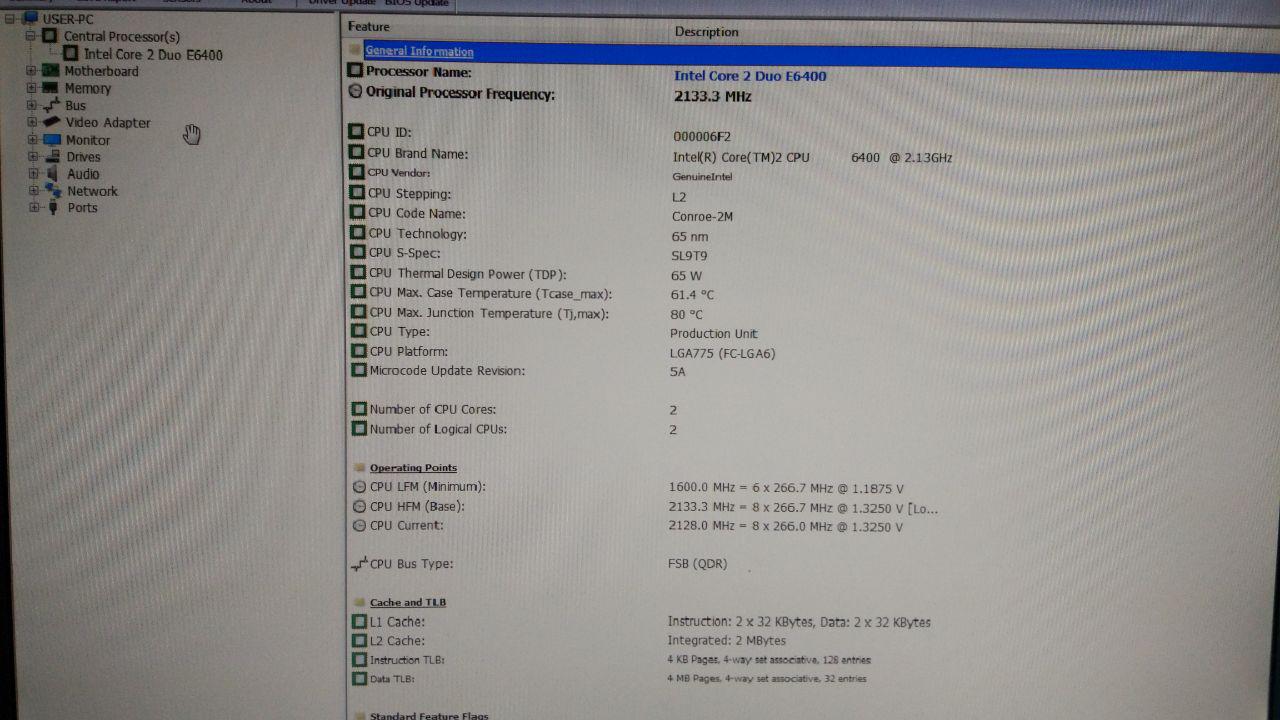Click the chip icon beside CPU Brand Name

pyautogui.click(x=357, y=152)
